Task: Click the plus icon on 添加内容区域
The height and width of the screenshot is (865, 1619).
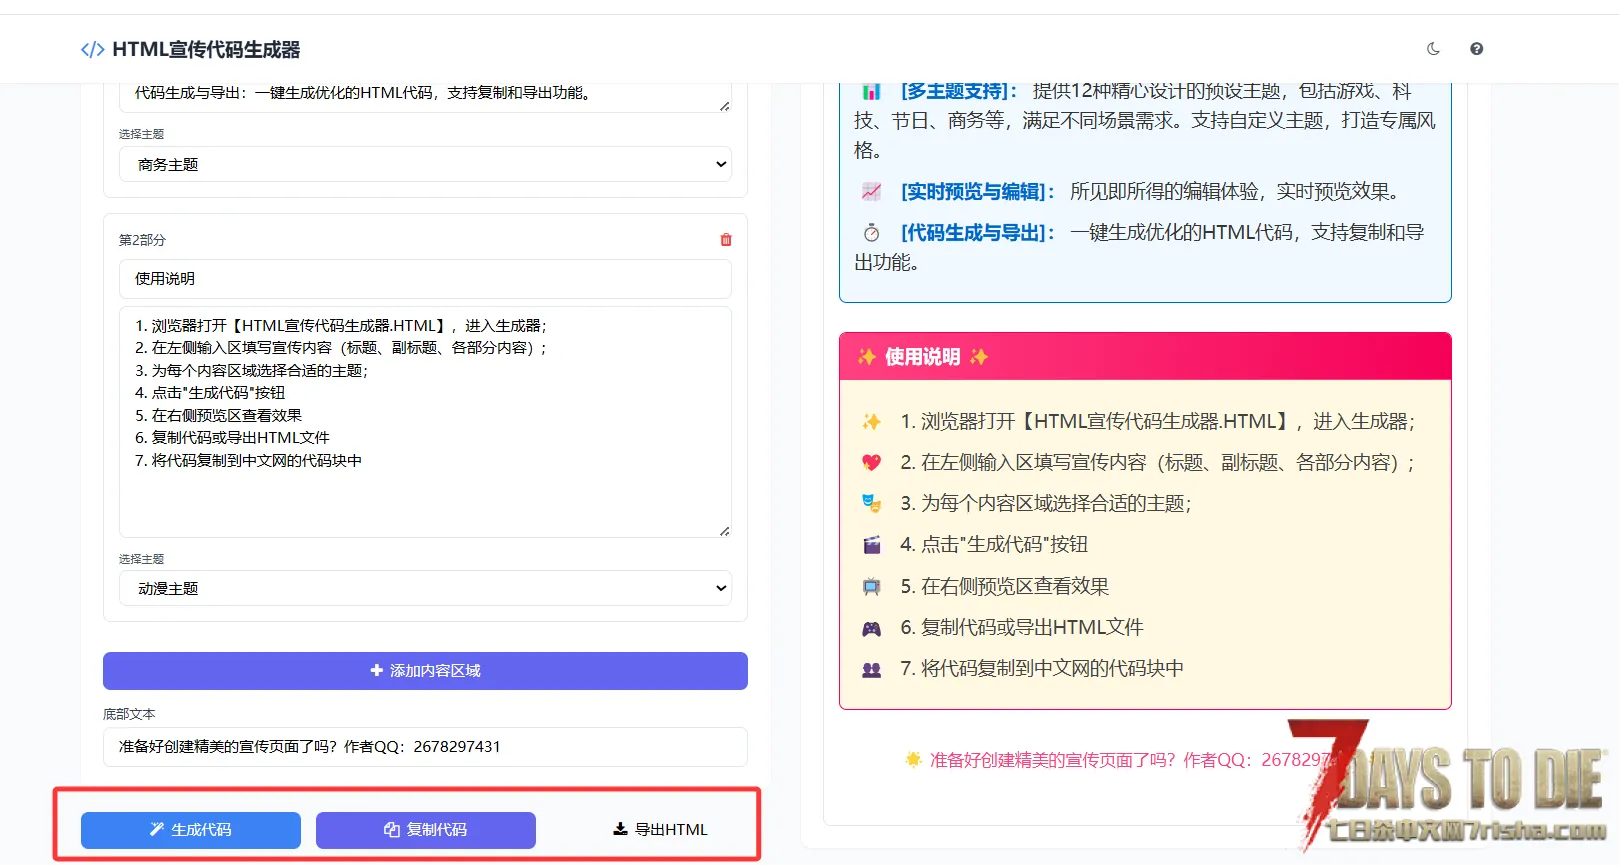Action: [377, 670]
